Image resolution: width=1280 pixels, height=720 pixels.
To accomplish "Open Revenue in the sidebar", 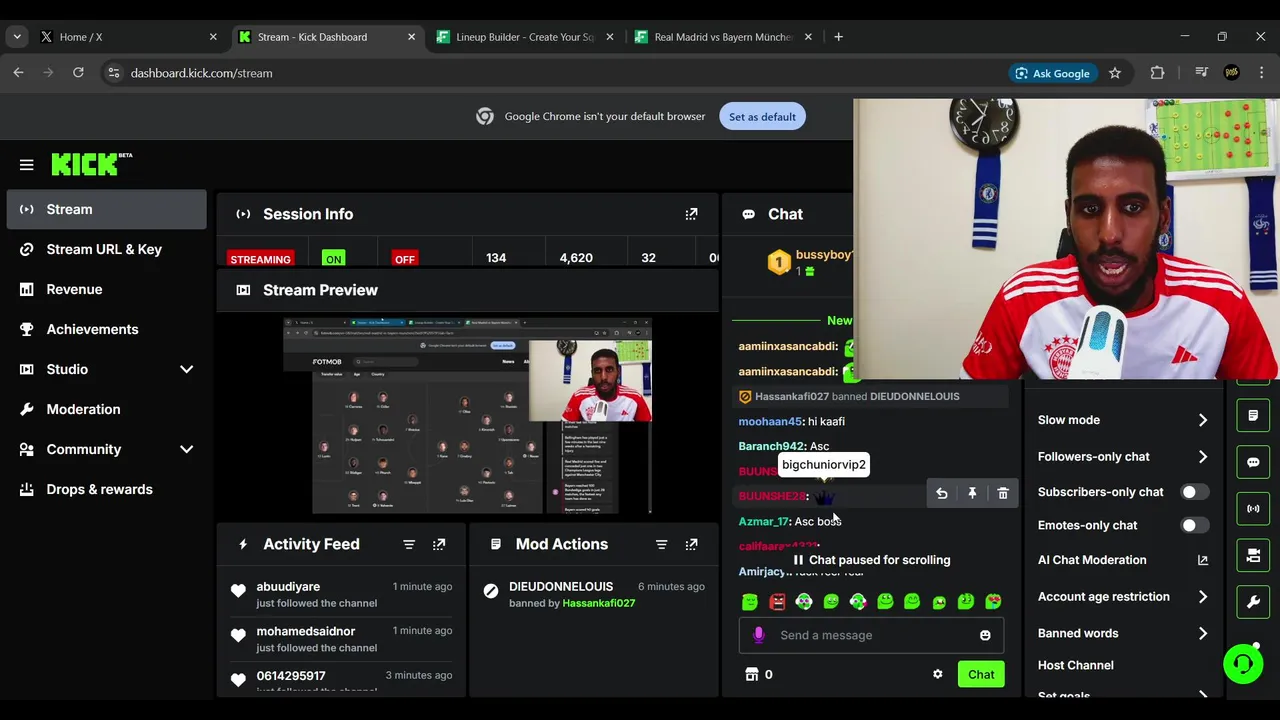I will tap(106, 289).
